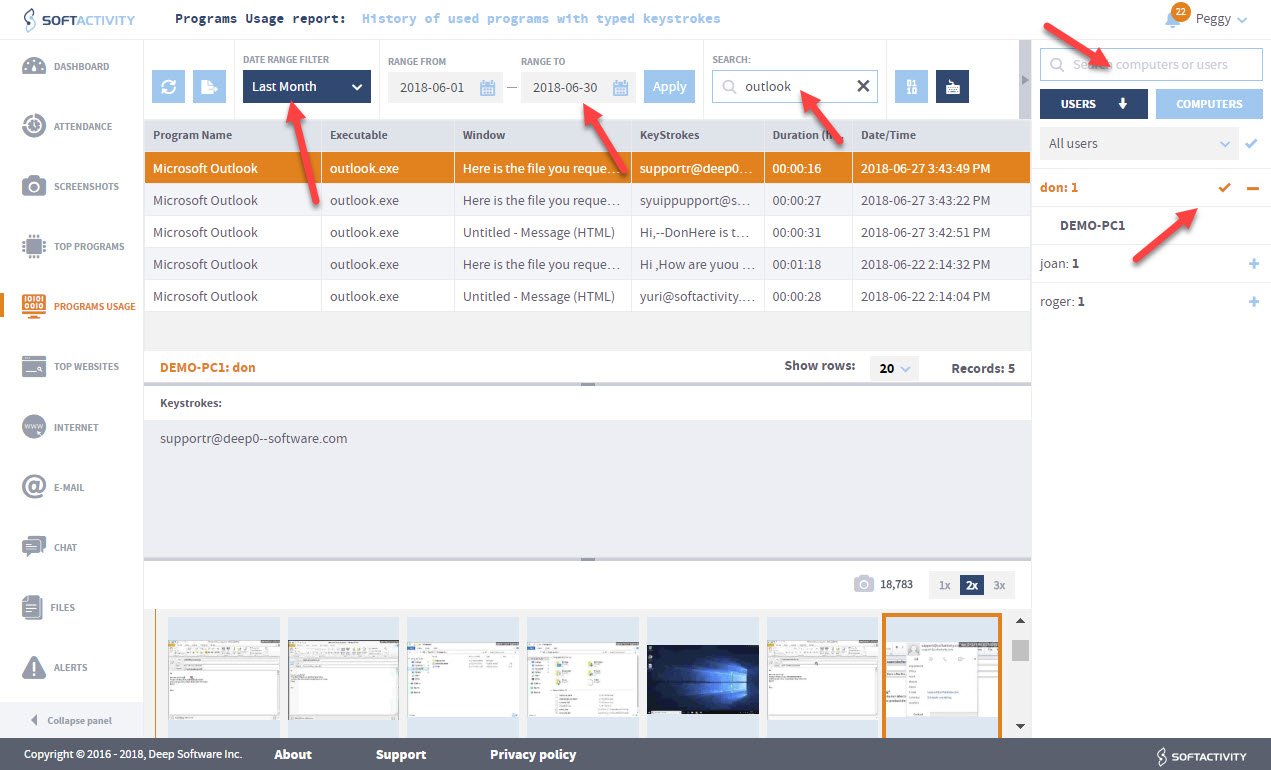This screenshot has height=770, width=1271.
Task: Select user roger in the users list
Action: click(1063, 301)
